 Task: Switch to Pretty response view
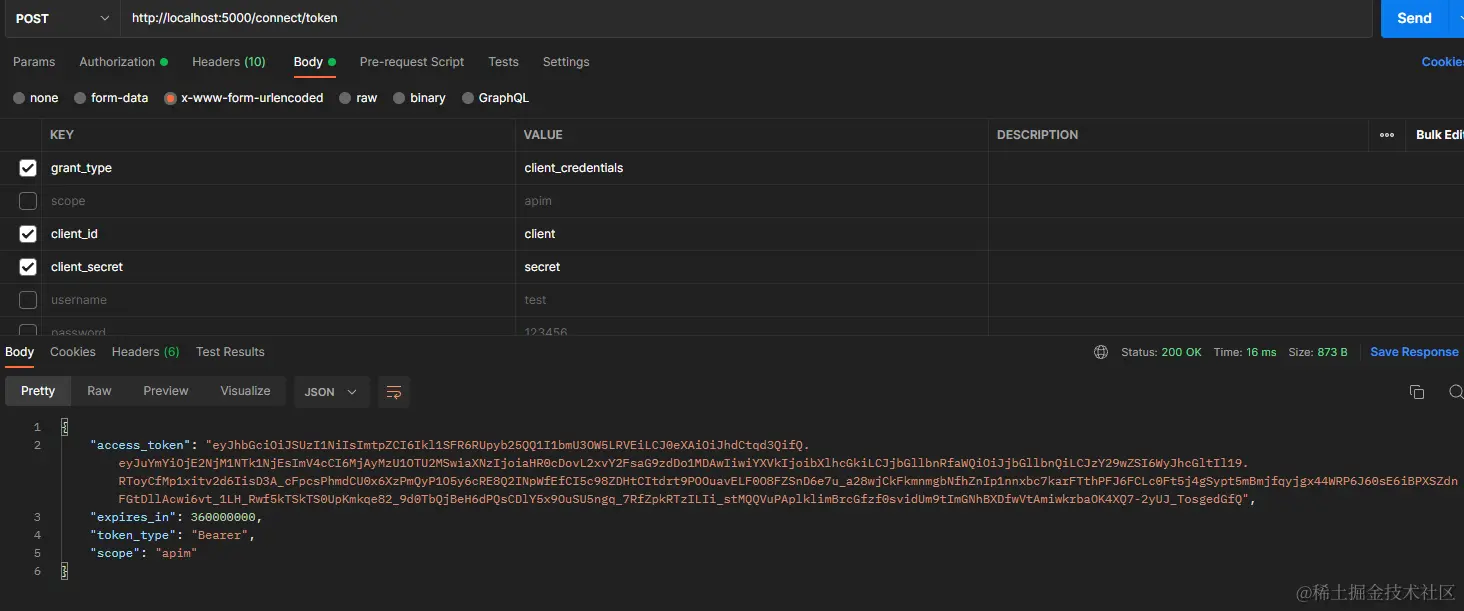[x=38, y=391]
